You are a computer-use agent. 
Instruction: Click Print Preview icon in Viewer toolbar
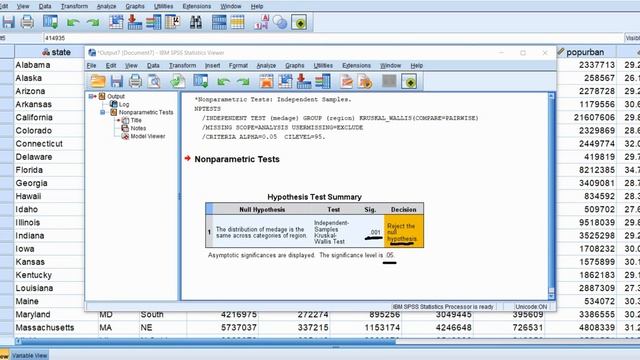(x=154, y=81)
